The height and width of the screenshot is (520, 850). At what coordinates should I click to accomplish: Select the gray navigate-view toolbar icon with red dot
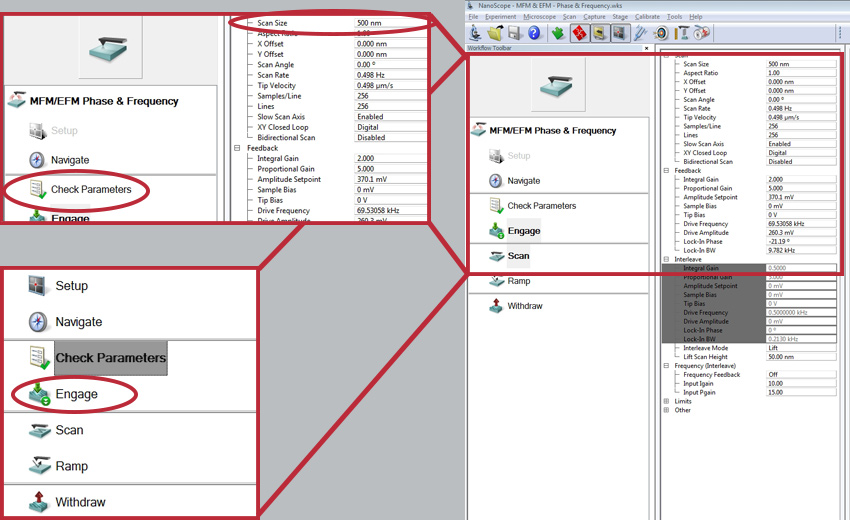click(x=618, y=33)
